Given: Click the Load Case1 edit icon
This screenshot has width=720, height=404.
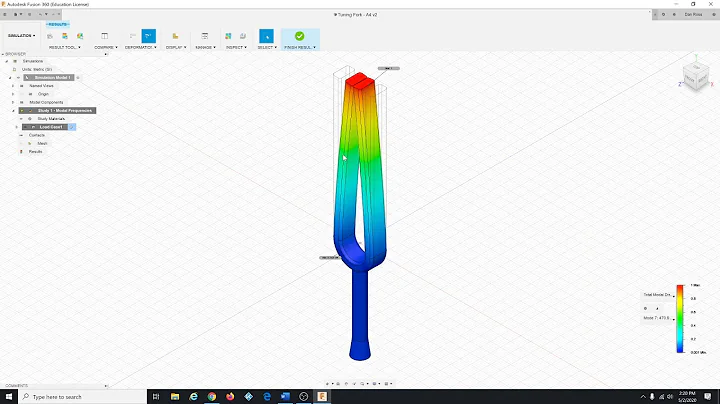Looking at the screenshot, I should point(72,127).
